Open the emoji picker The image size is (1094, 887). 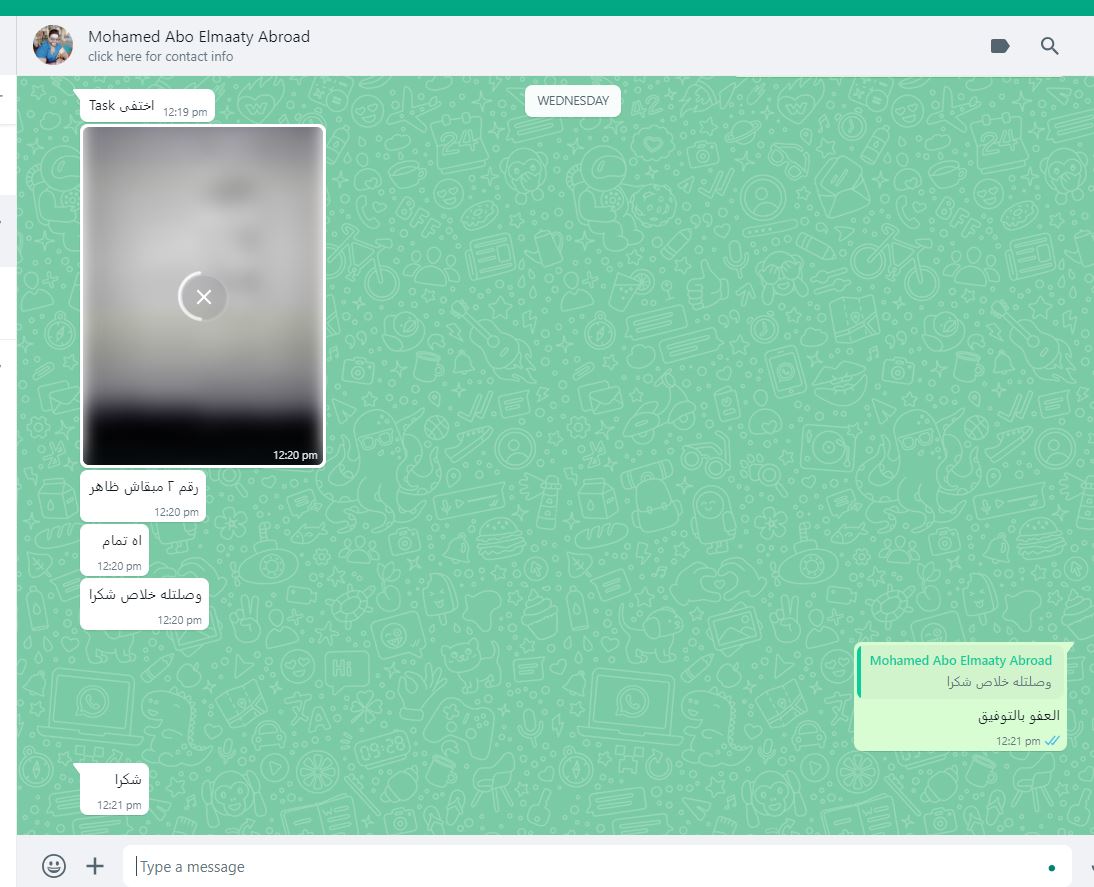pyautogui.click(x=54, y=866)
